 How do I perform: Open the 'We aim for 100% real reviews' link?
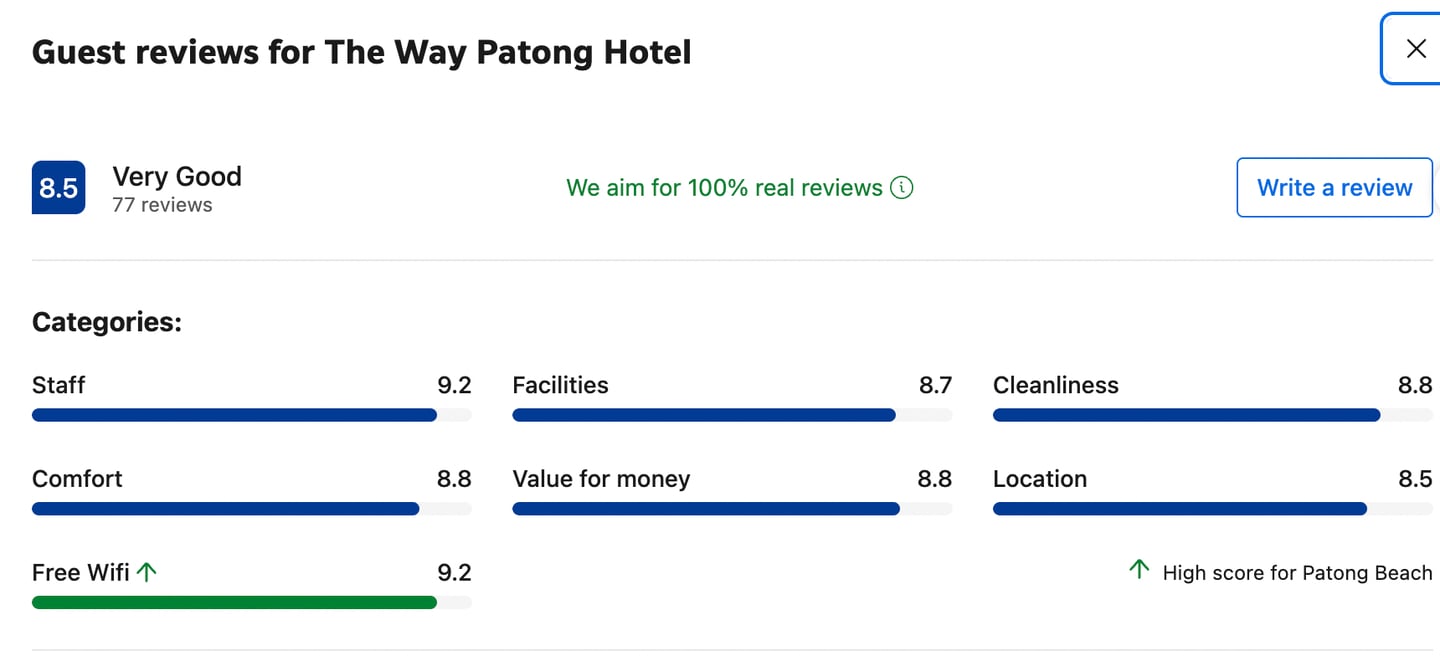coord(724,188)
